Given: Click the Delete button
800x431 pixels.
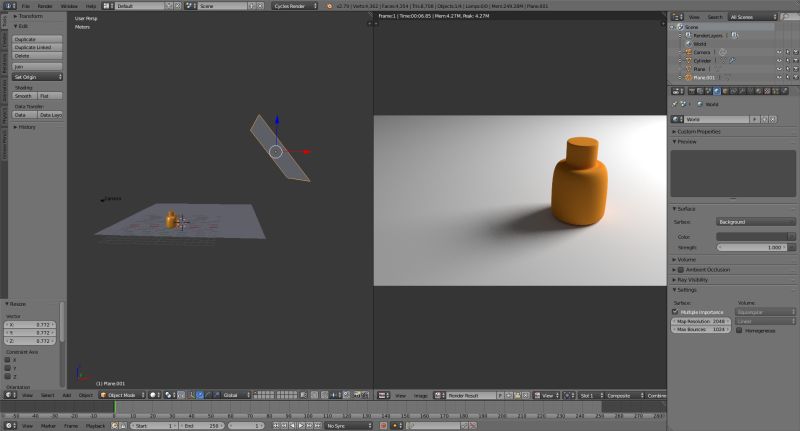Looking at the screenshot, I should 37,56.
